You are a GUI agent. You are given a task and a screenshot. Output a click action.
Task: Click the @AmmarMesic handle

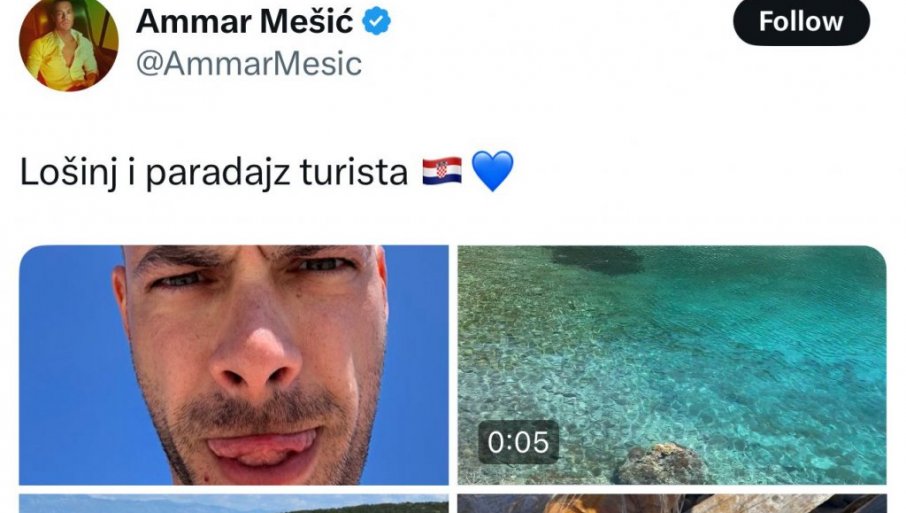point(248,63)
